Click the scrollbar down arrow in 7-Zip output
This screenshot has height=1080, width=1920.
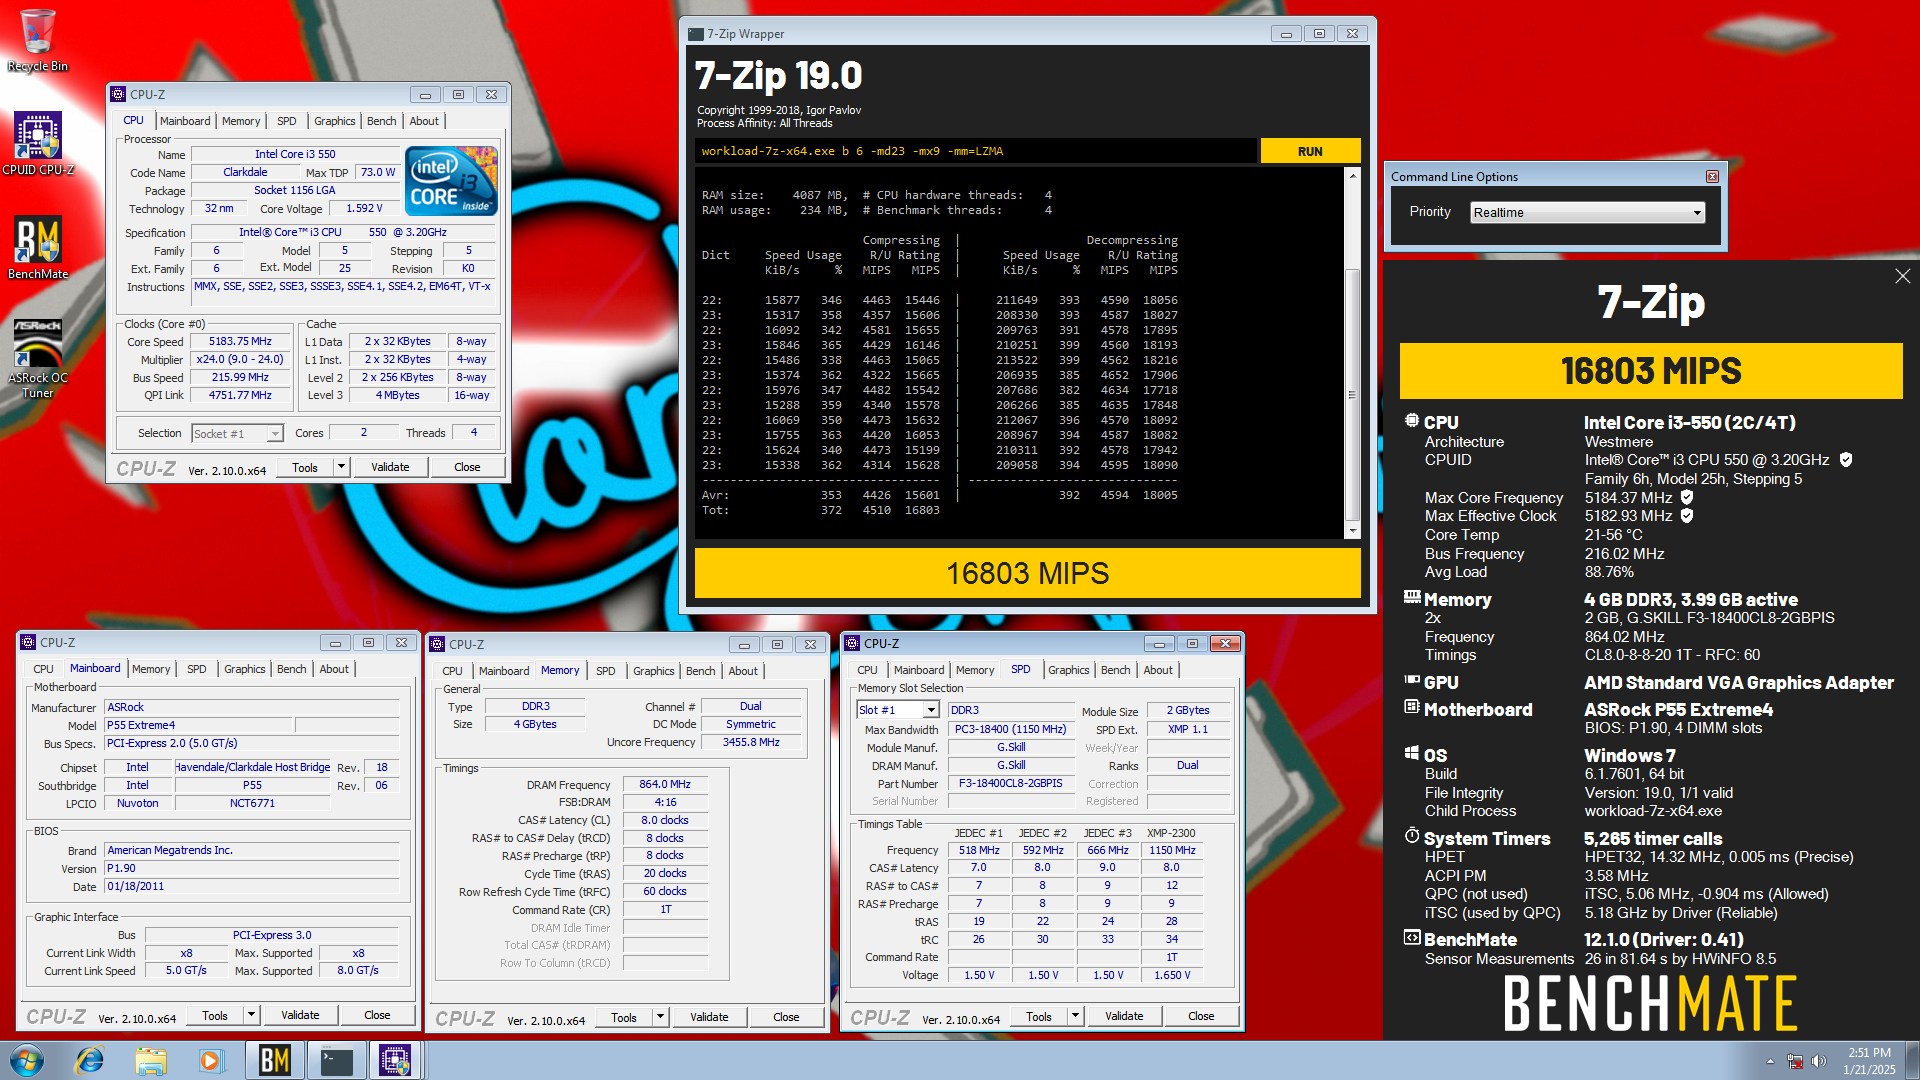click(1352, 530)
